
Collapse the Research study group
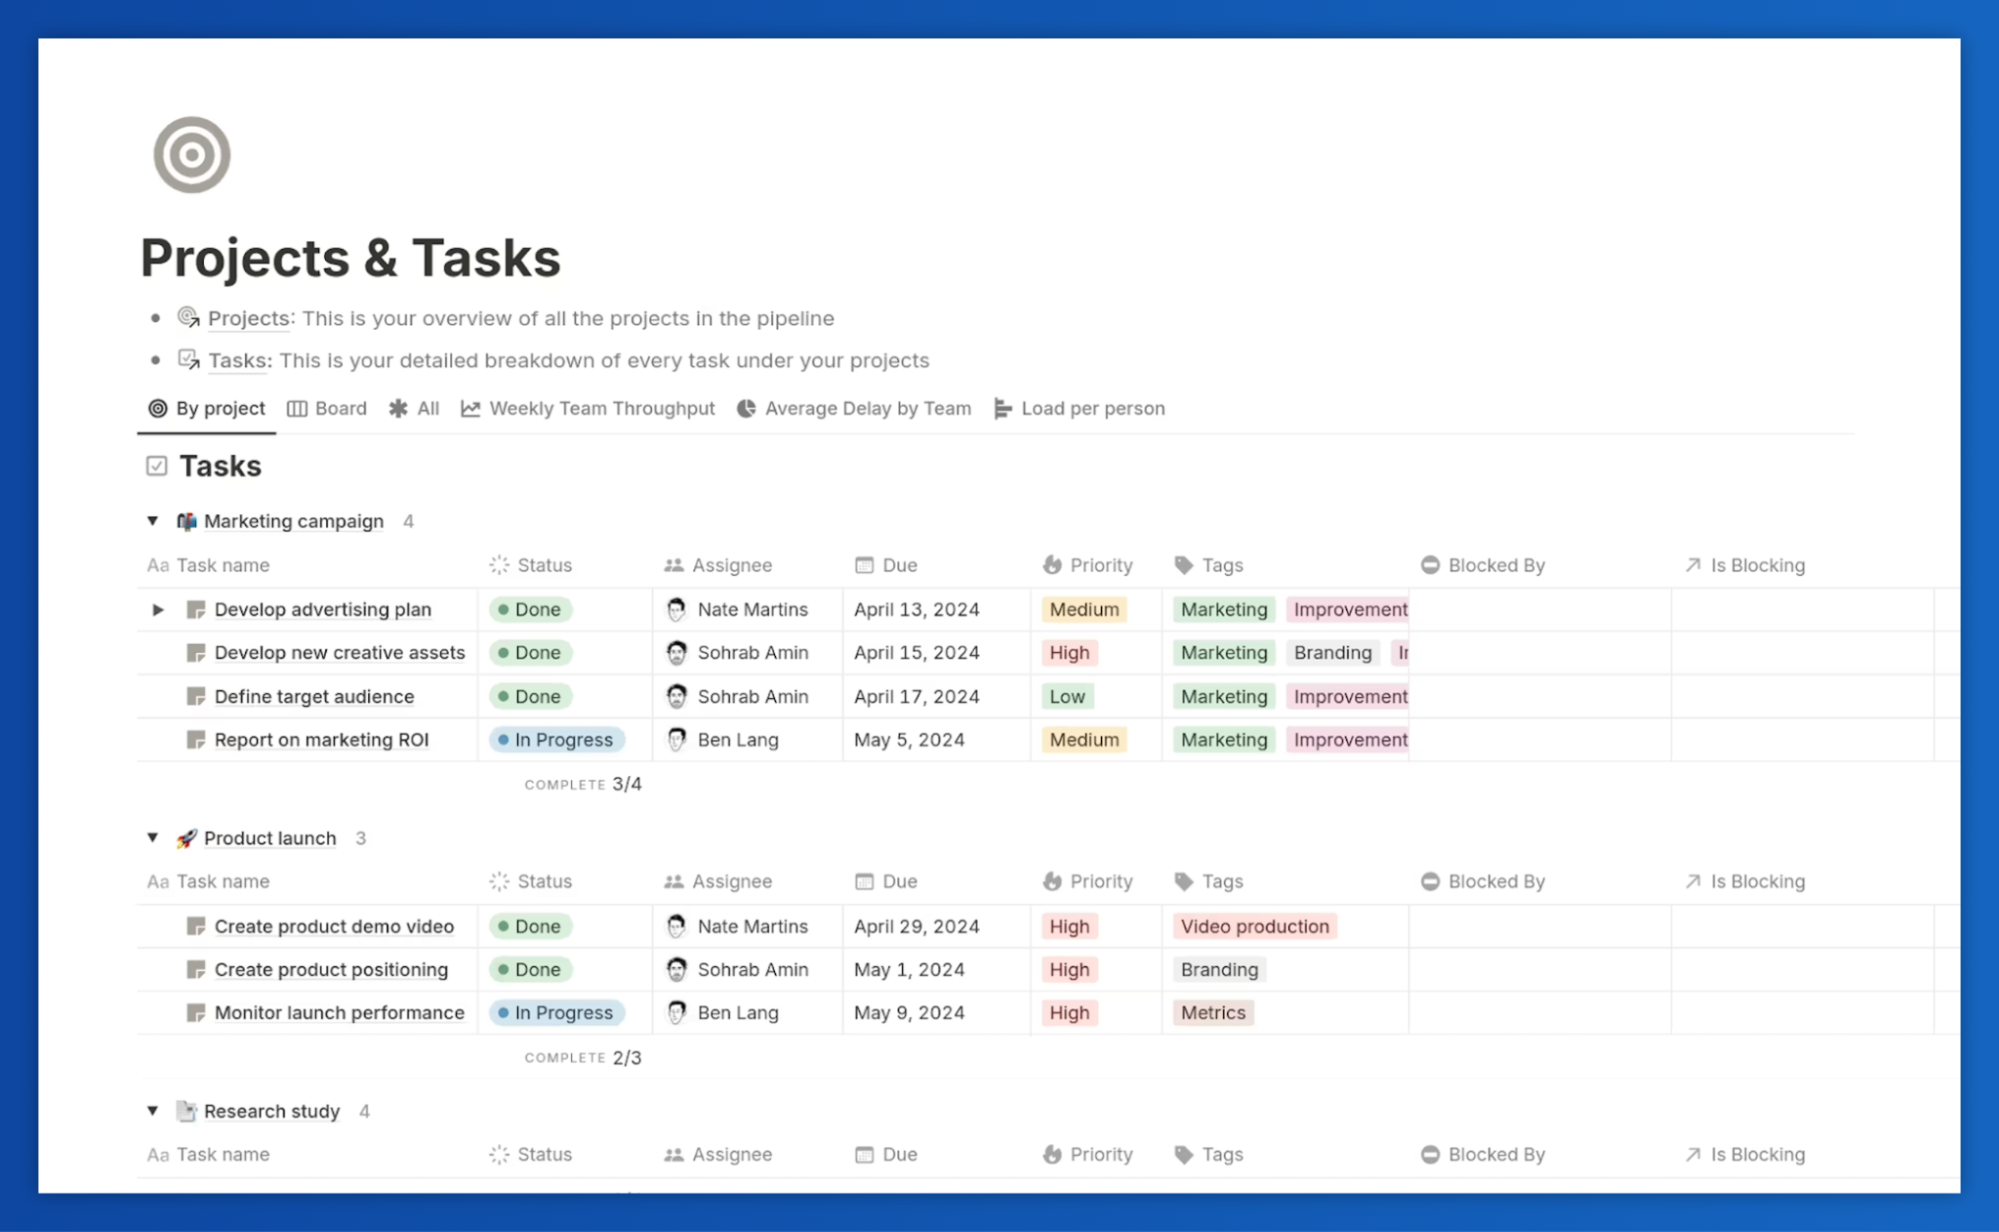click(x=153, y=1111)
